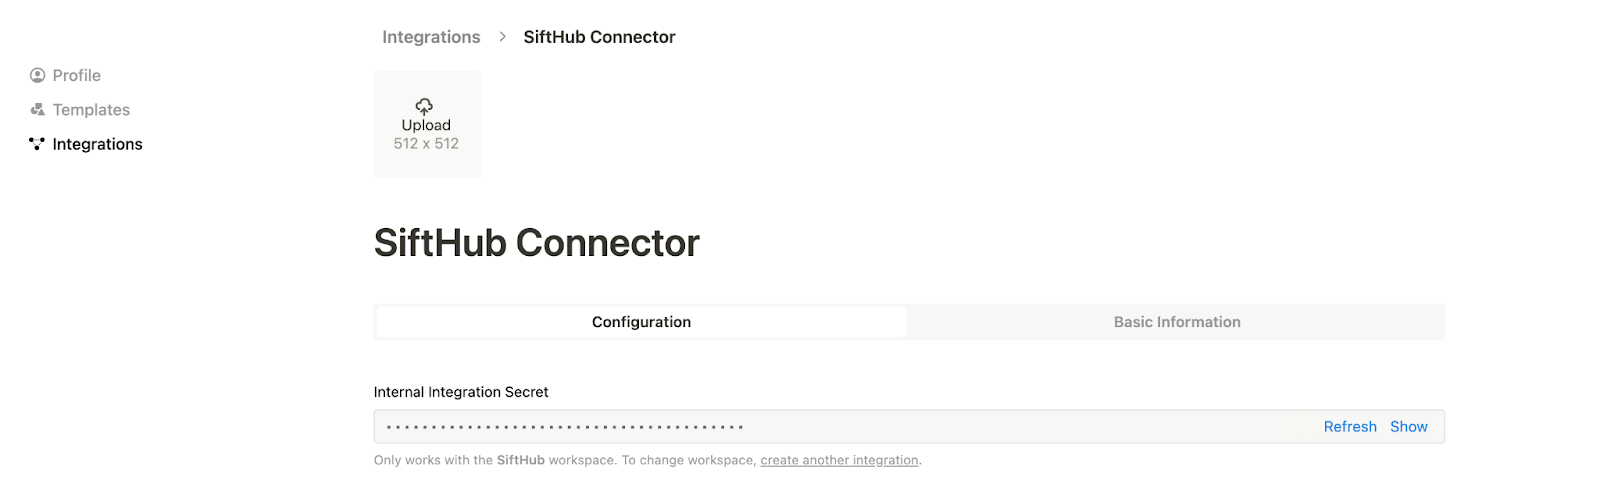This screenshot has width=1600, height=498.
Task: Switch to the Basic Information tab
Action: 1177,322
